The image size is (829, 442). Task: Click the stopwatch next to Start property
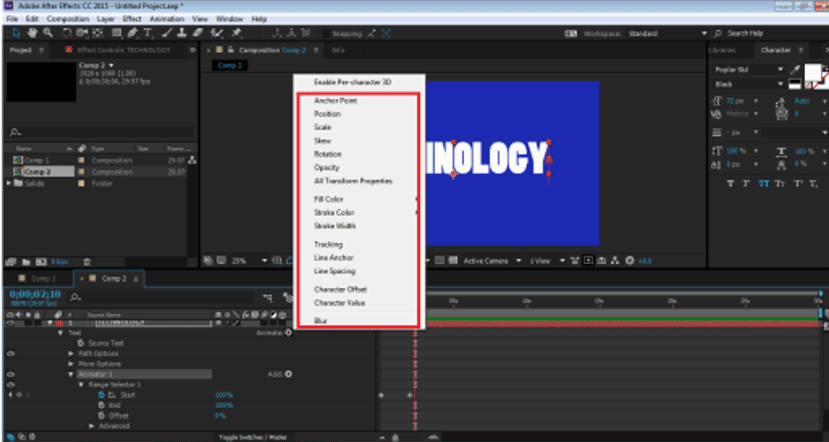coord(102,395)
